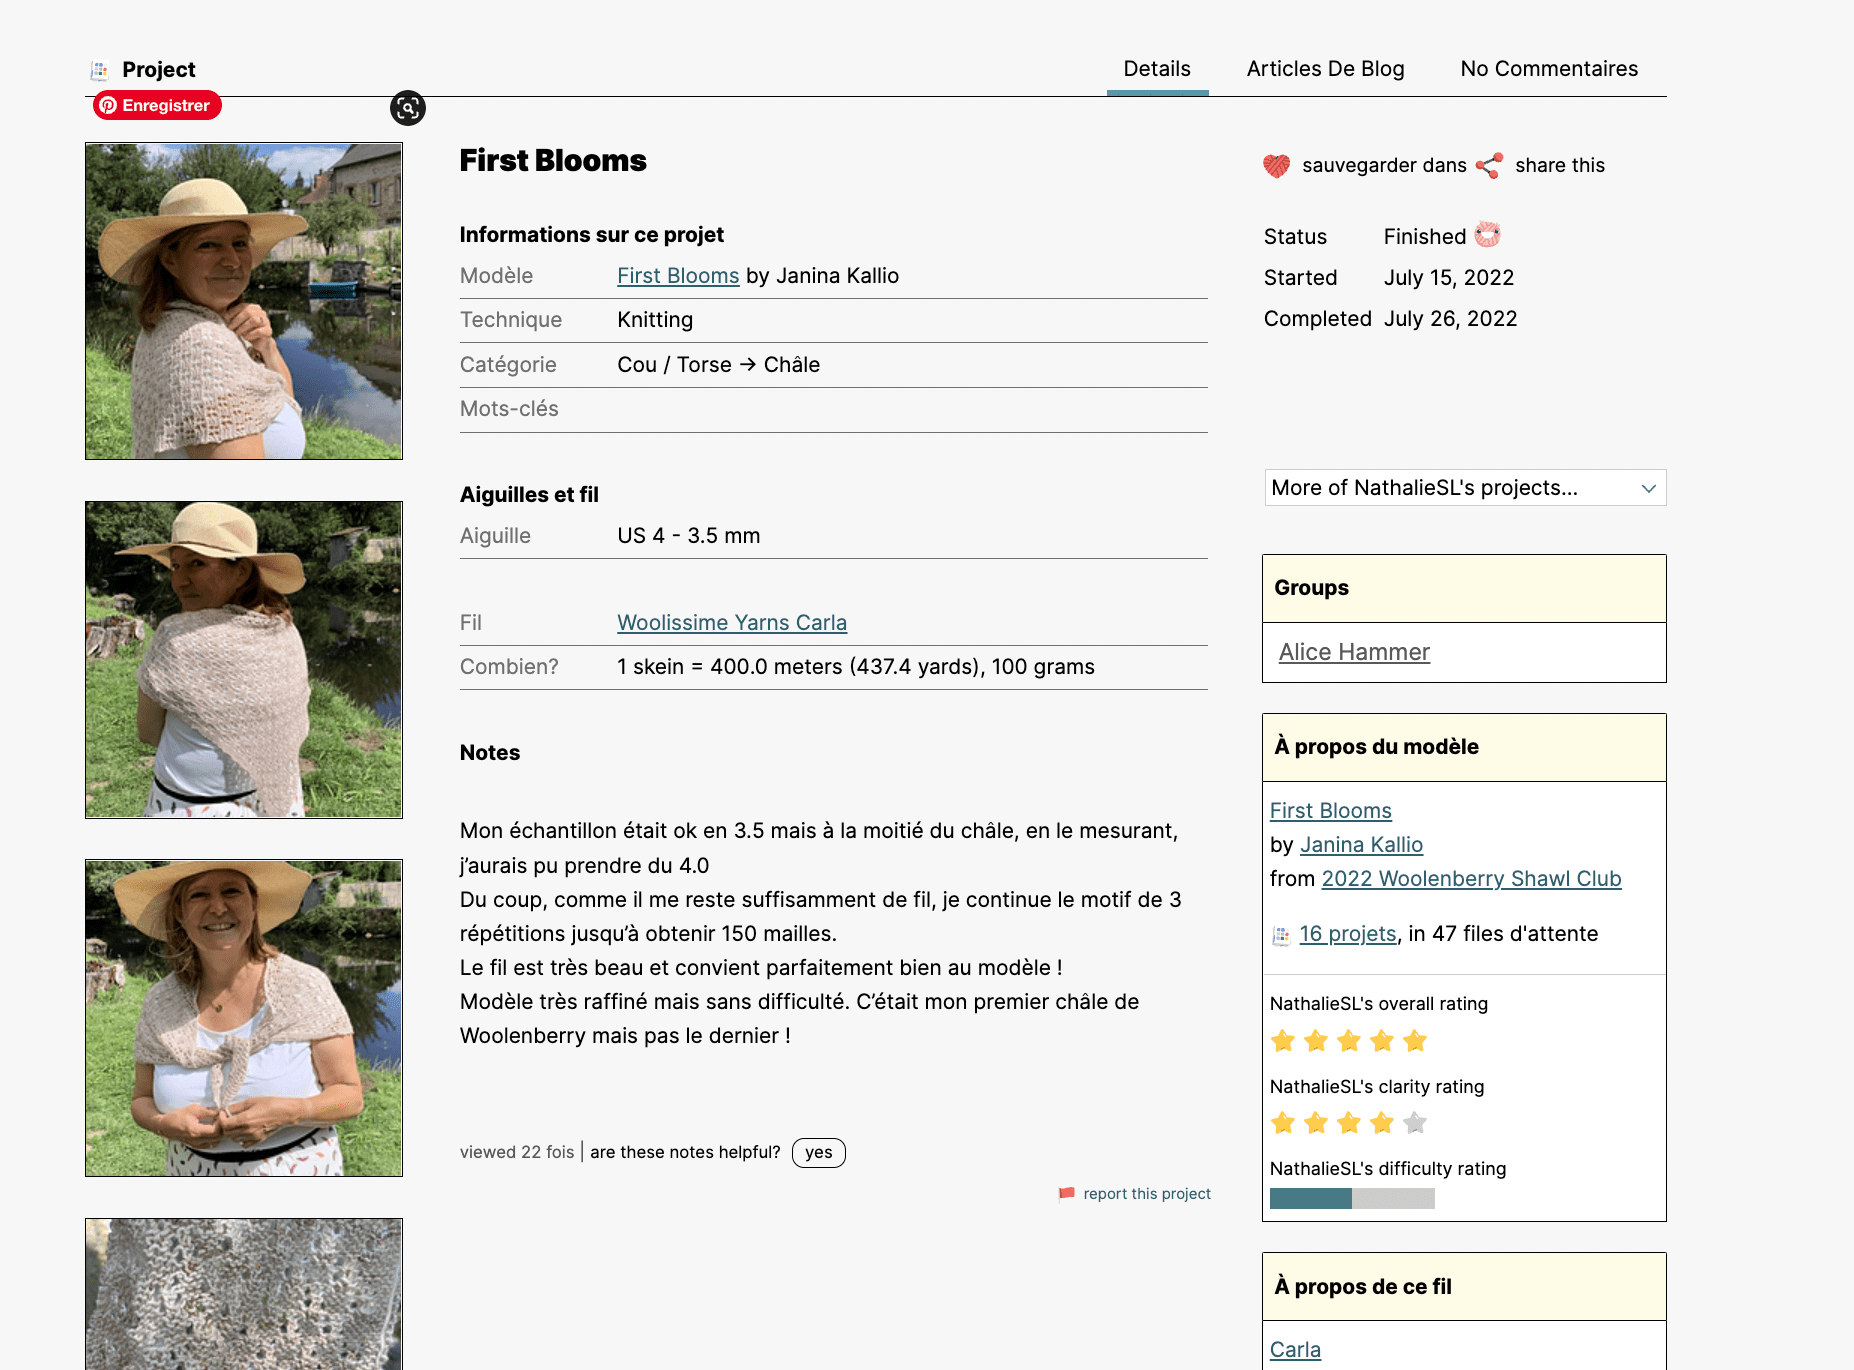The width and height of the screenshot is (1854, 1370).
Task: Open the No Commentaires tab
Action: coord(1548,69)
